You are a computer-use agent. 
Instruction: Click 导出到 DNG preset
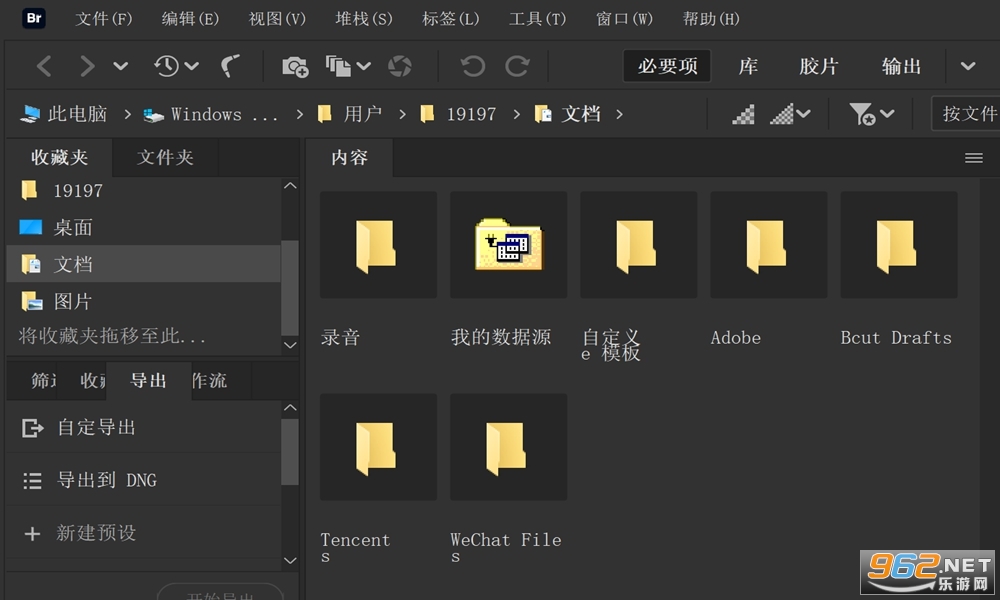click(143, 480)
